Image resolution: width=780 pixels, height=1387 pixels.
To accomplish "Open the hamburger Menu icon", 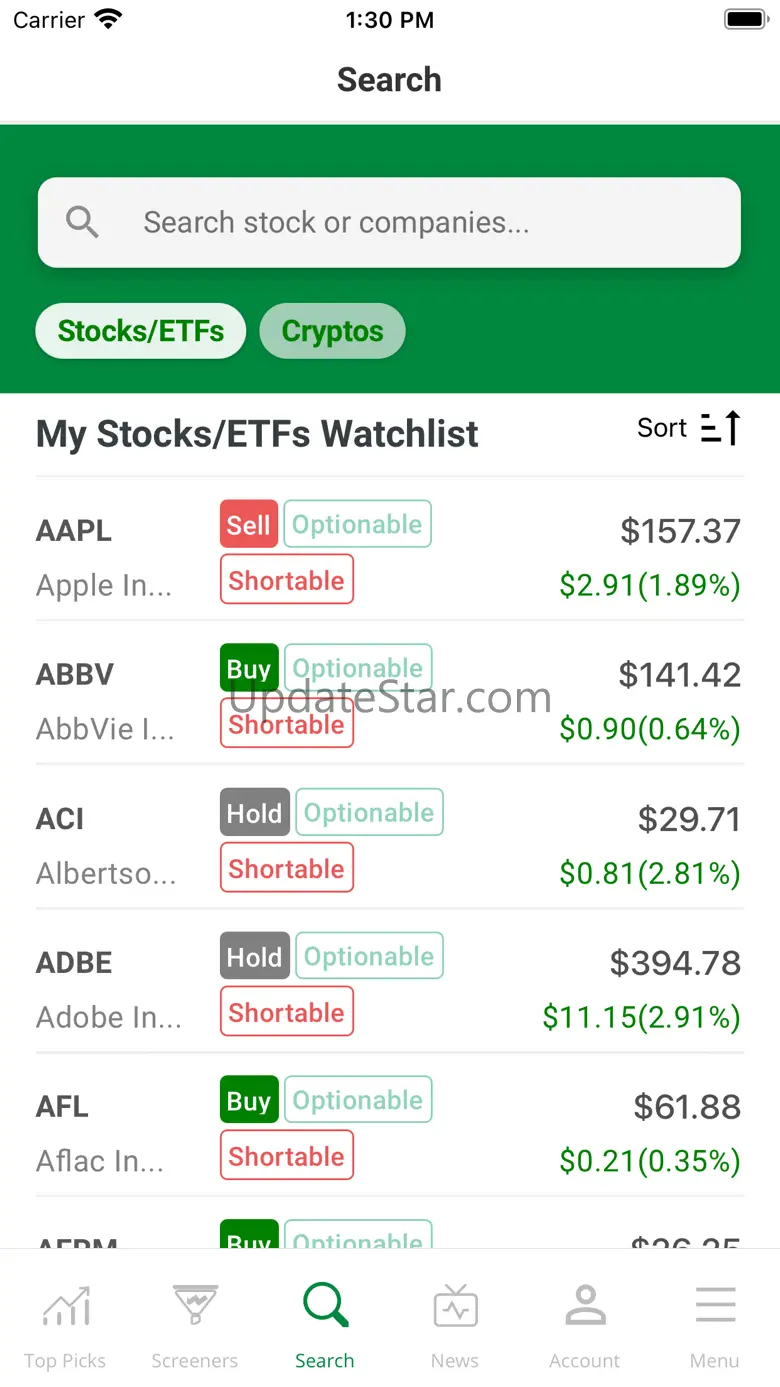I will [x=715, y=1306].
